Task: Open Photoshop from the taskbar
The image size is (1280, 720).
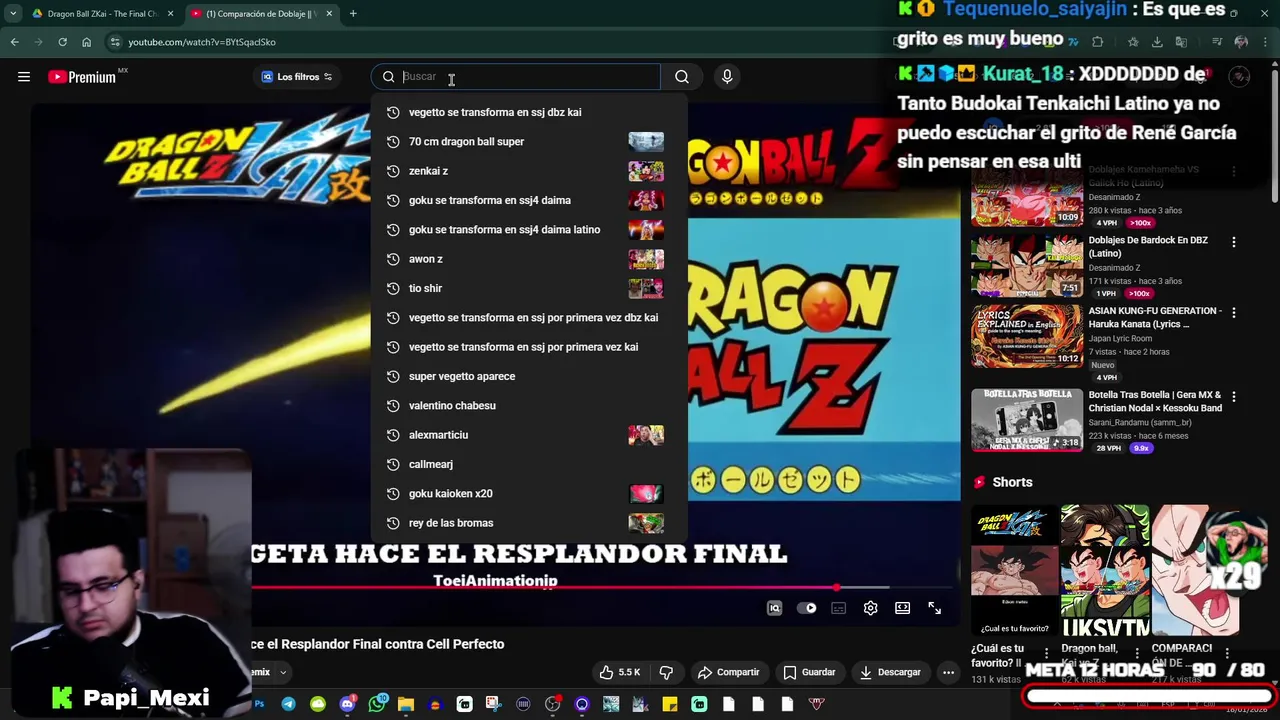Action: (259, 704)
